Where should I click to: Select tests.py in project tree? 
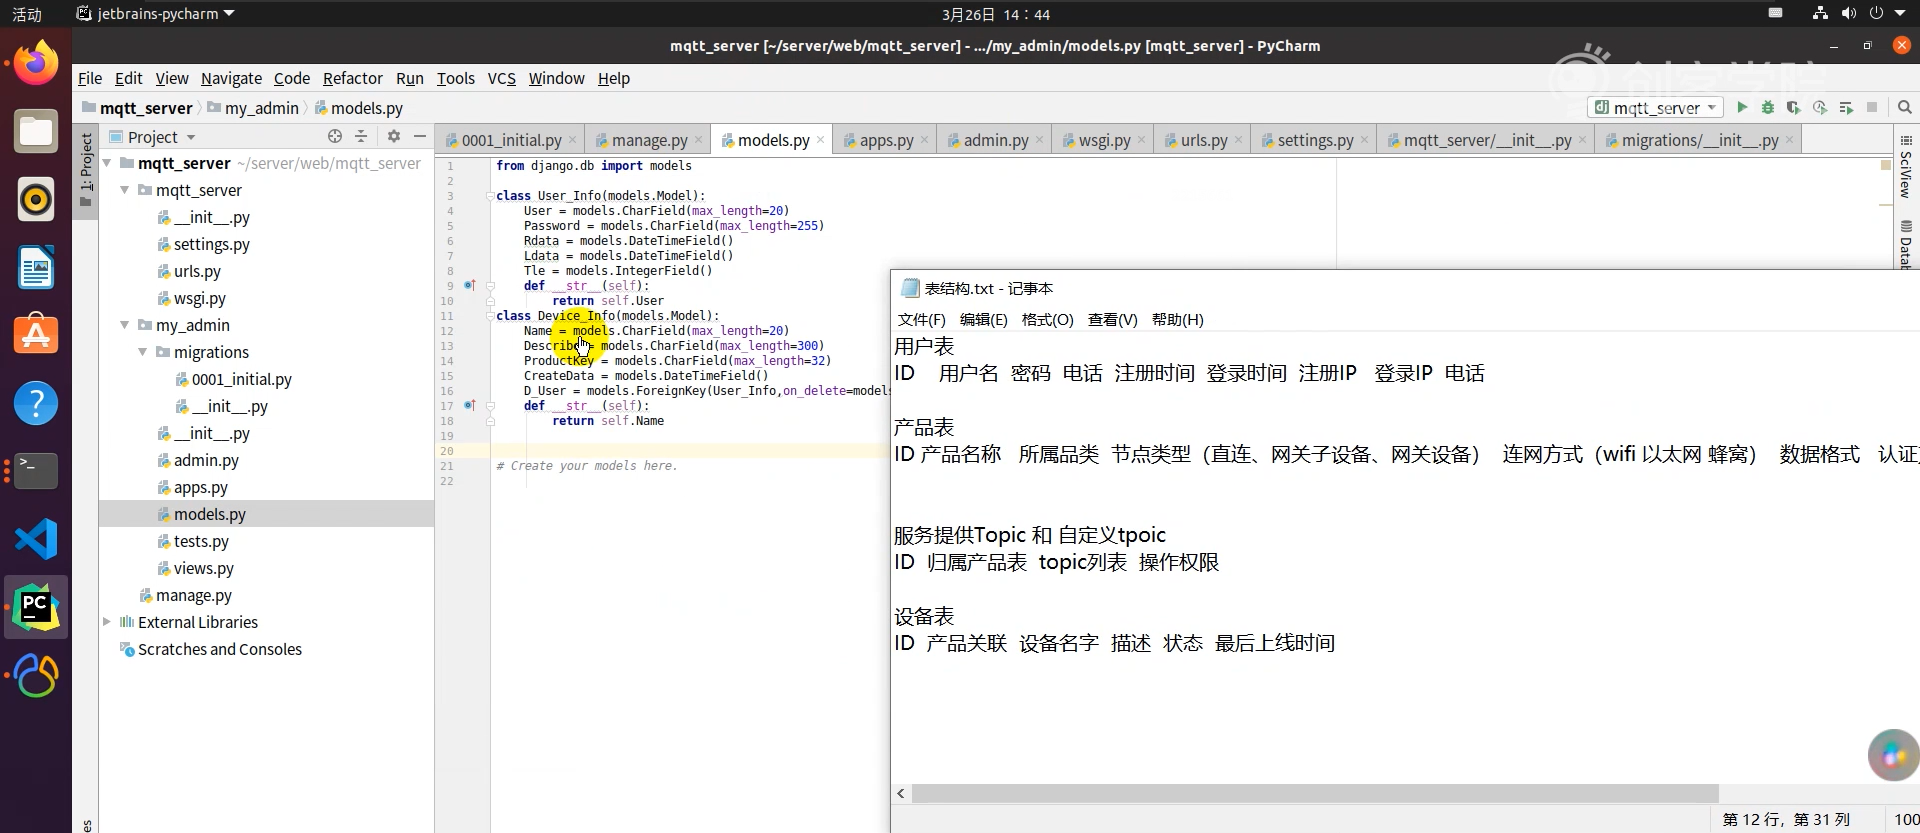coord(200,541)
